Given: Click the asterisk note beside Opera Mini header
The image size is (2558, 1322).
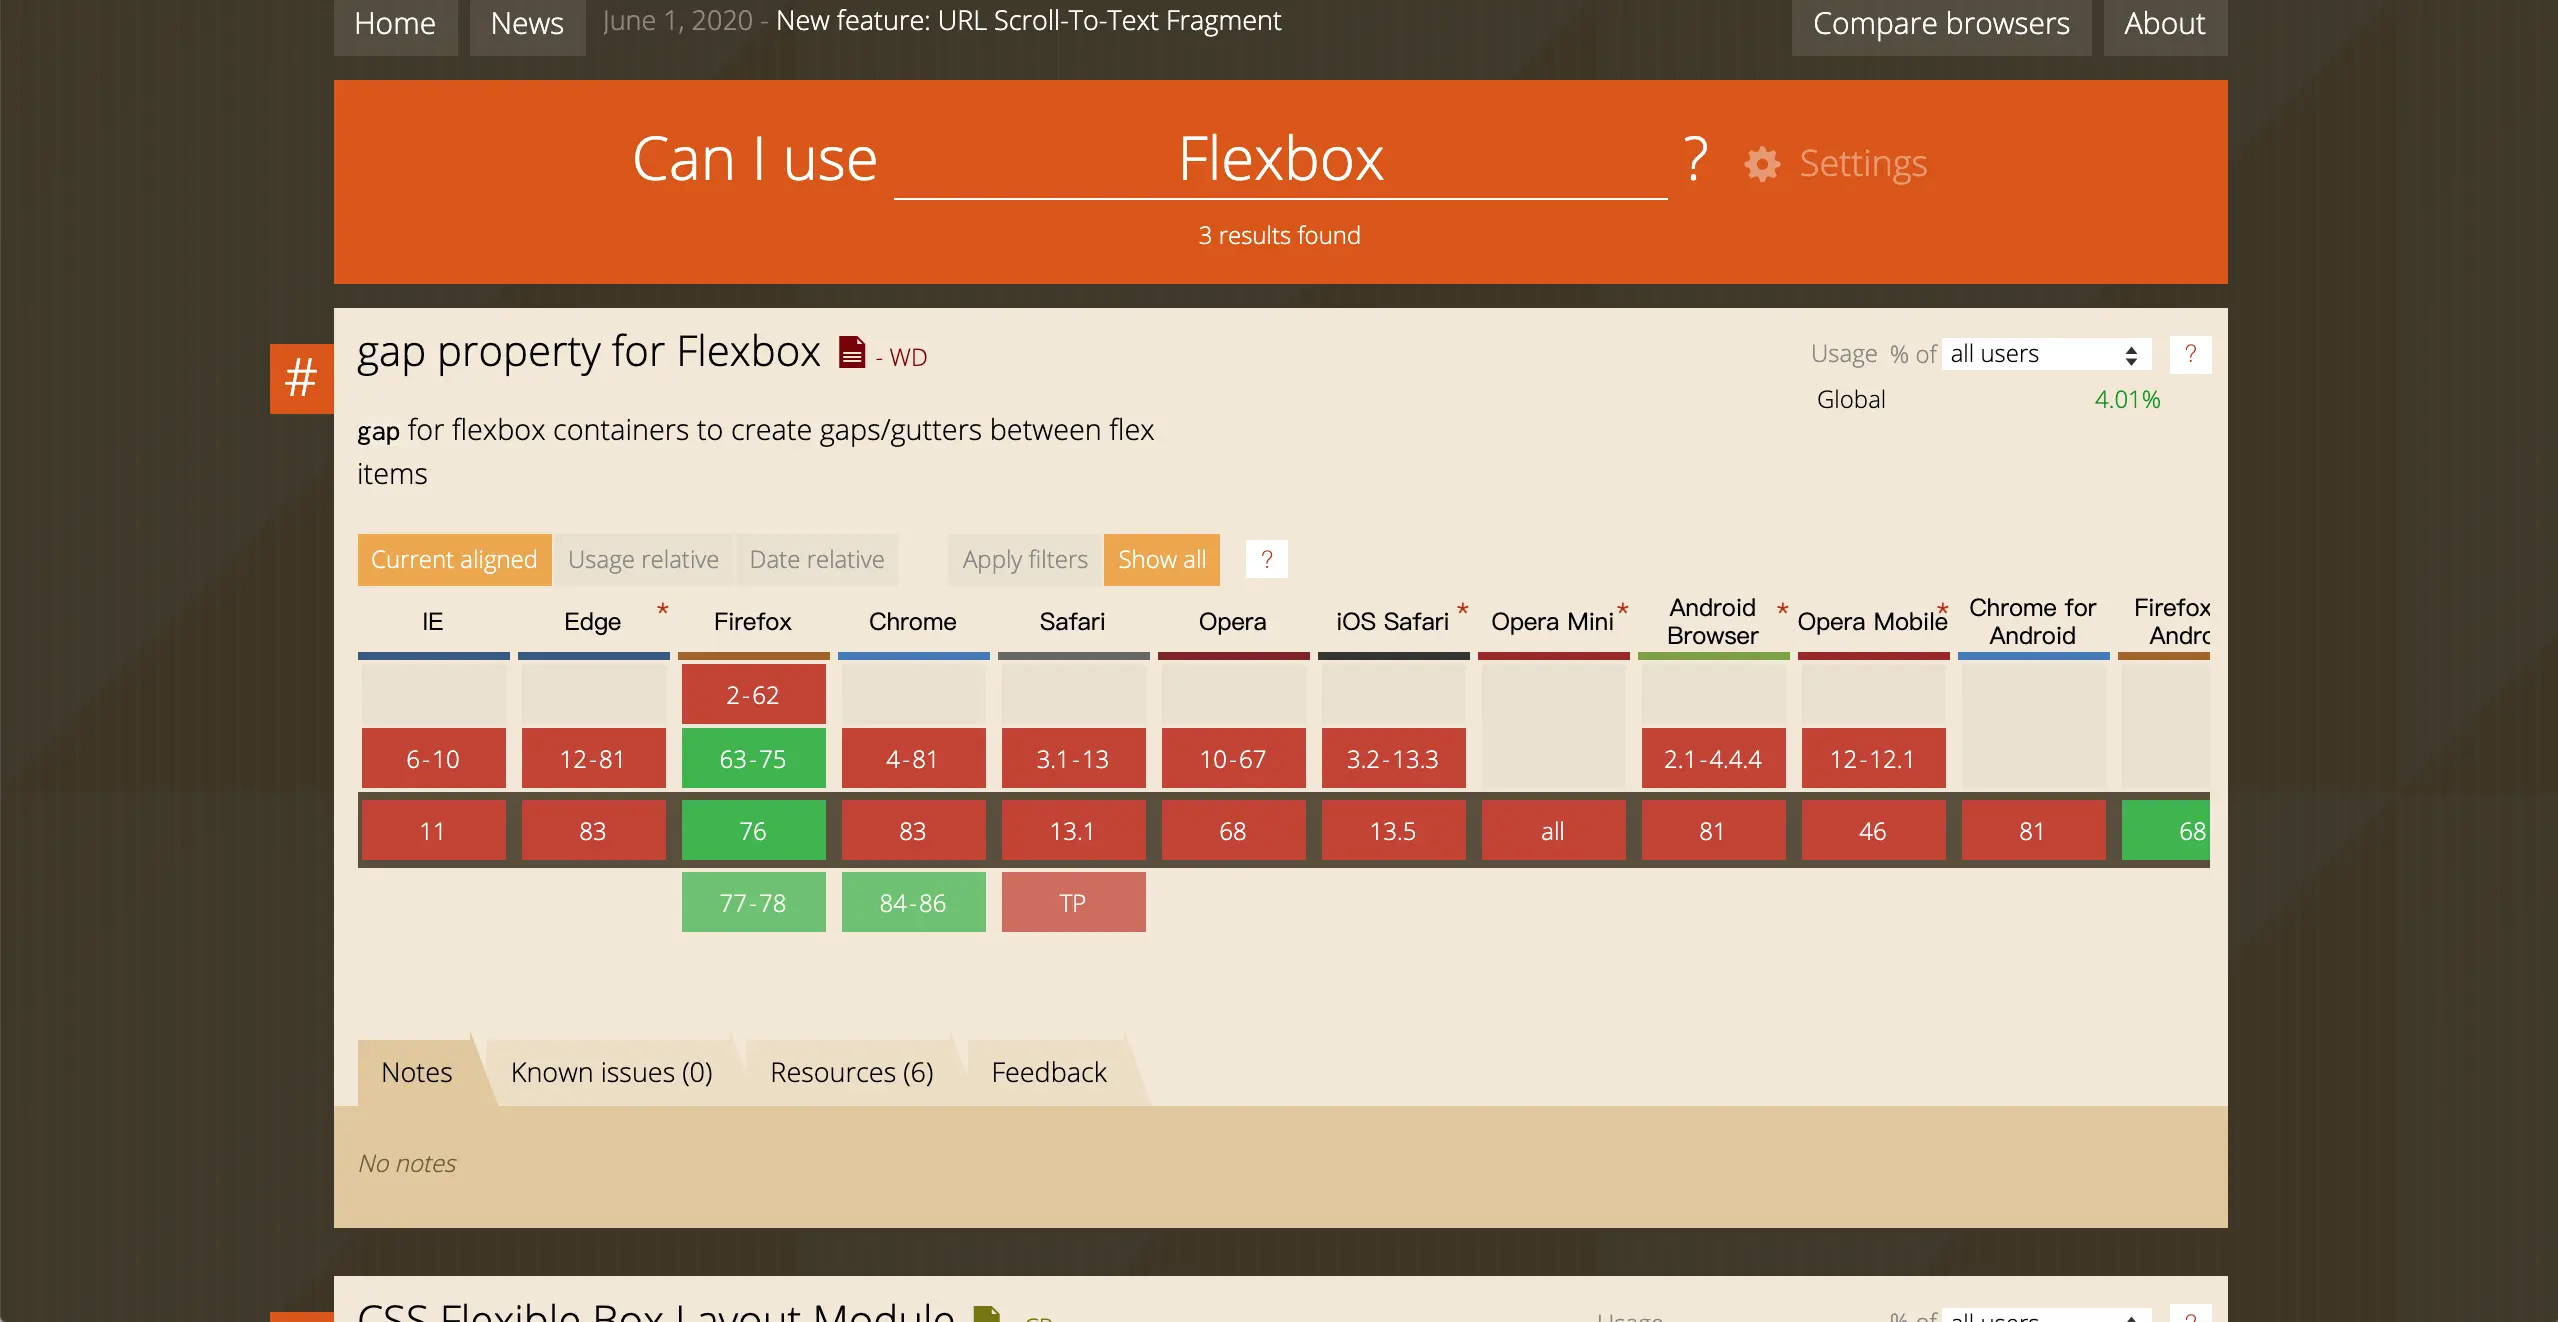Looking at the screenshot, I should point(1623,610).
